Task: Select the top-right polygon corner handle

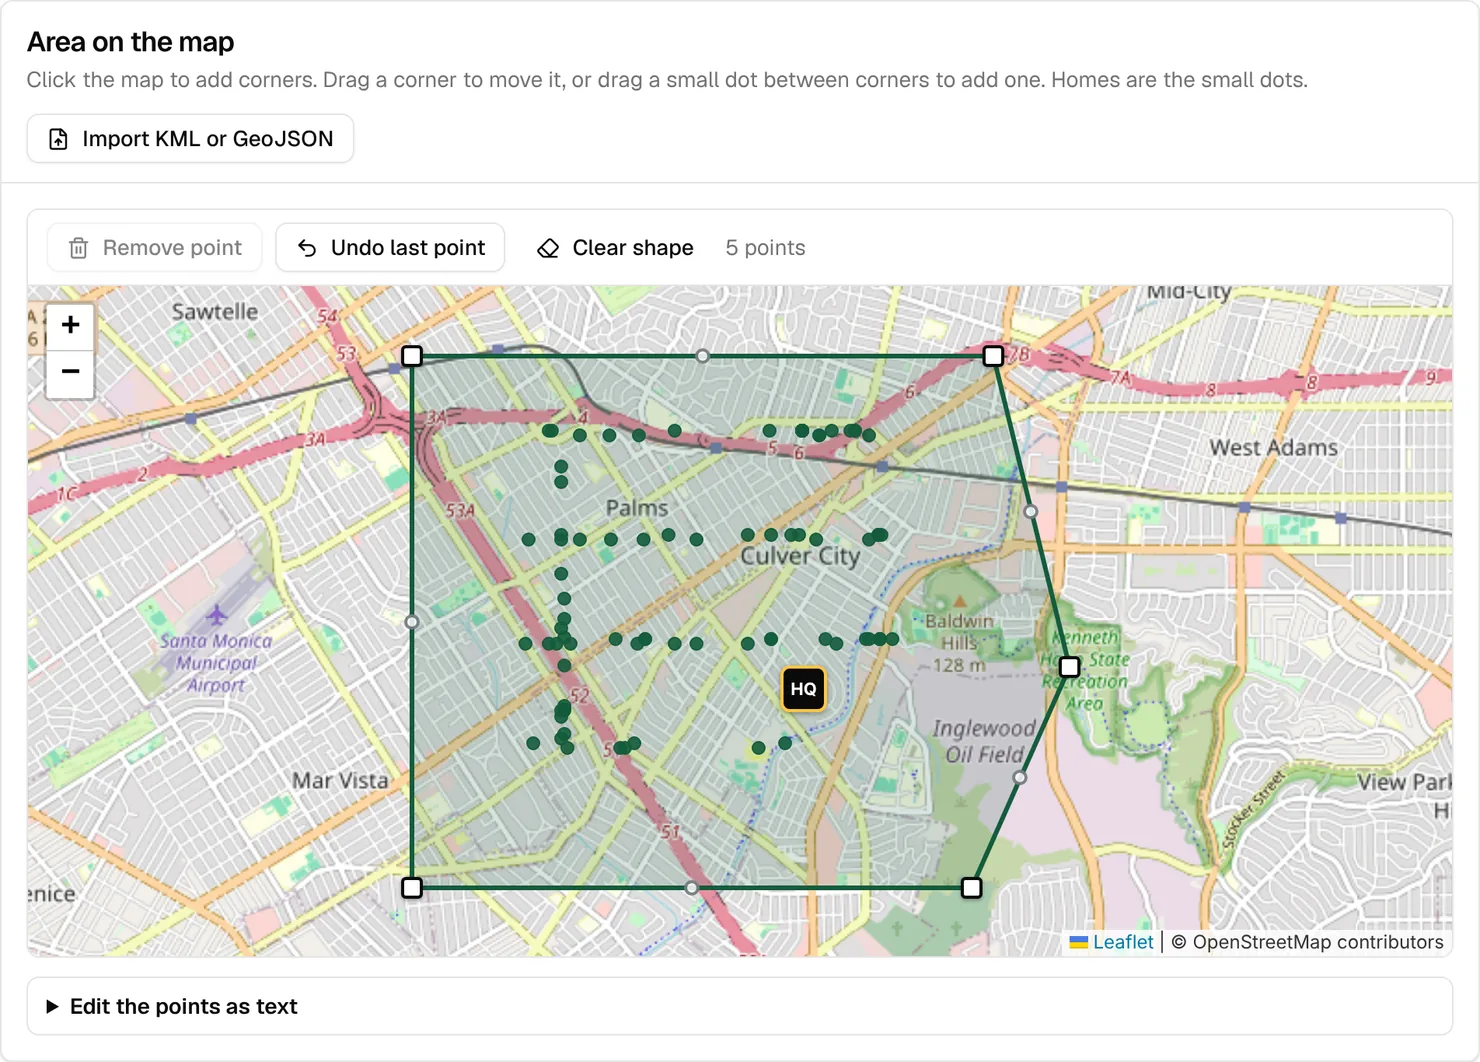Action: 993,356
